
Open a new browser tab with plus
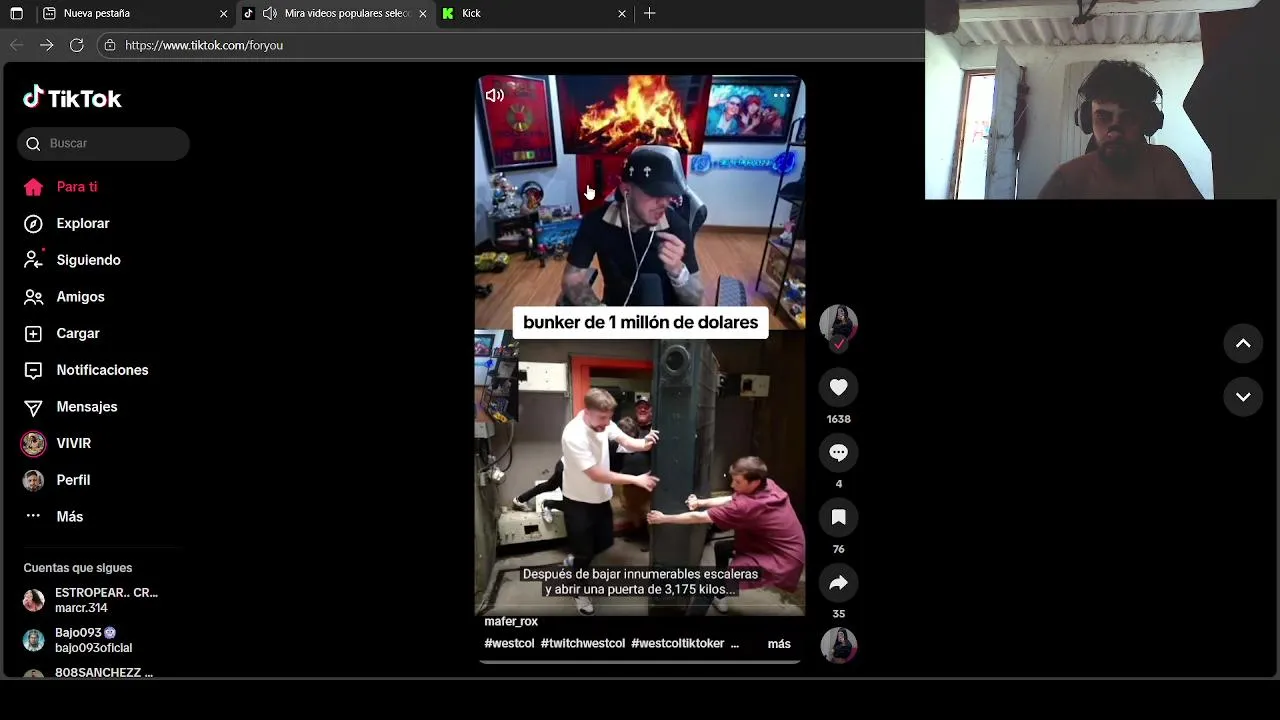pos(650,13)
